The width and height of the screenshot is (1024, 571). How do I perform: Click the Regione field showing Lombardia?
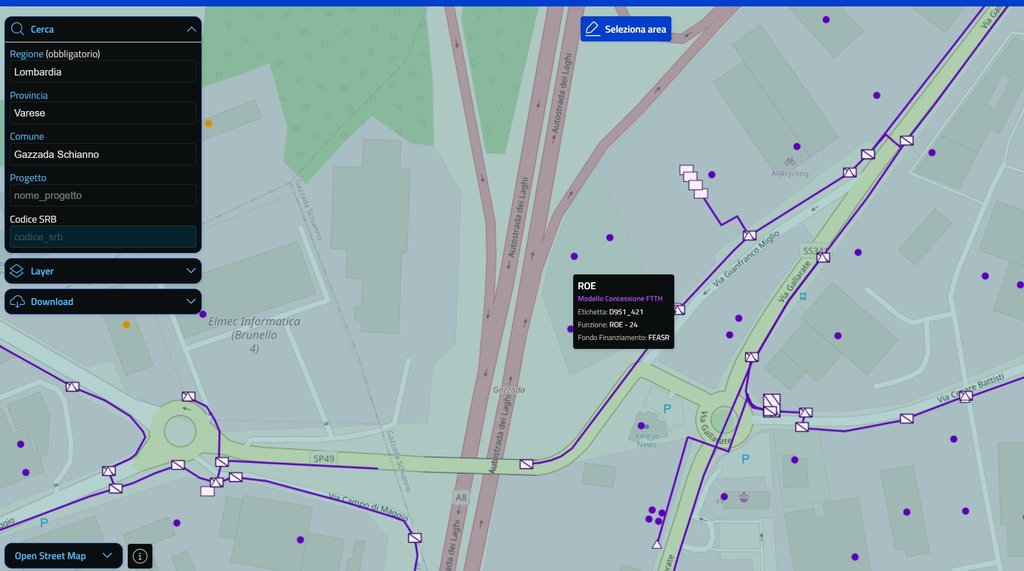pyautogui.click(x=103, y=72)
